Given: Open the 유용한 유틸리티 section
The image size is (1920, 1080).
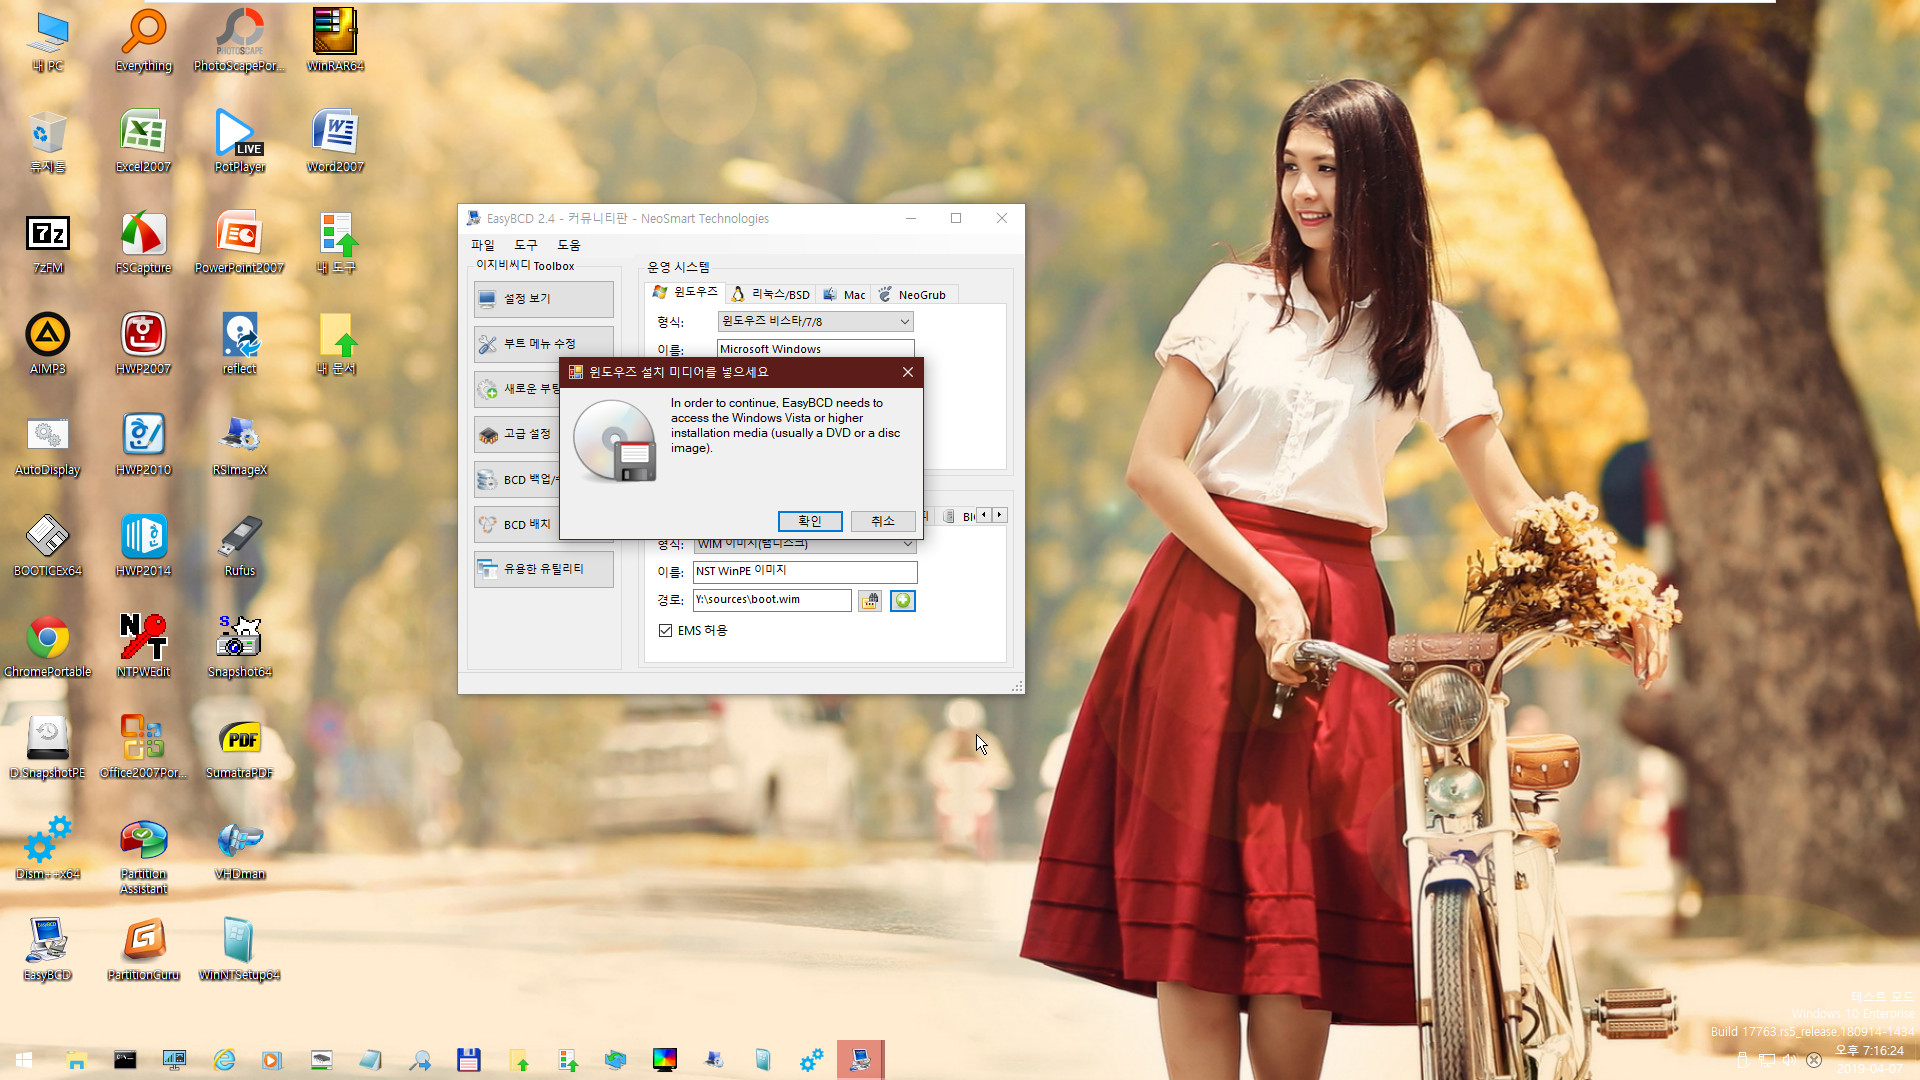Looking at the screenshot, I should [543, 569].
